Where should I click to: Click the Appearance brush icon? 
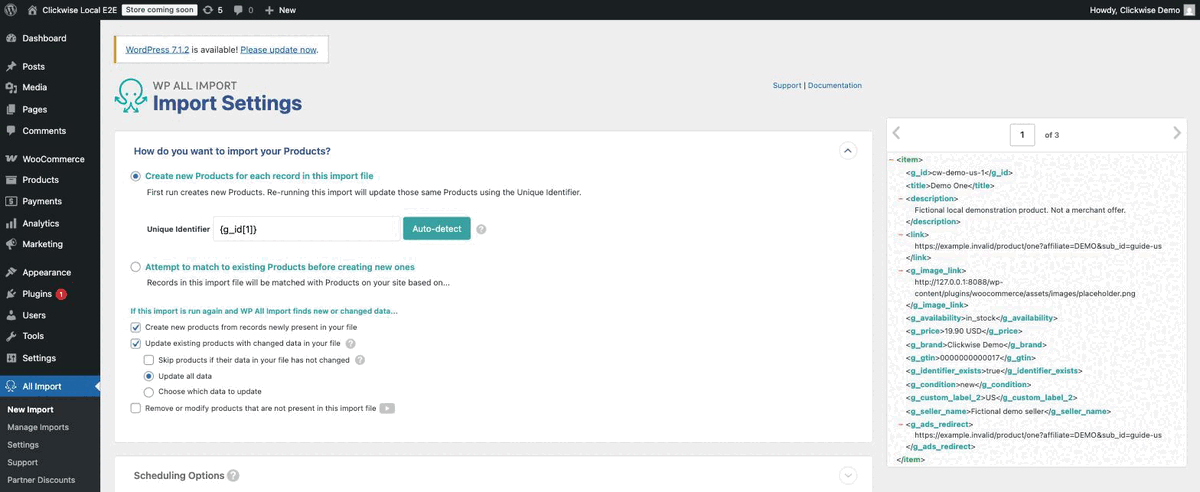[x=11, y=272]
